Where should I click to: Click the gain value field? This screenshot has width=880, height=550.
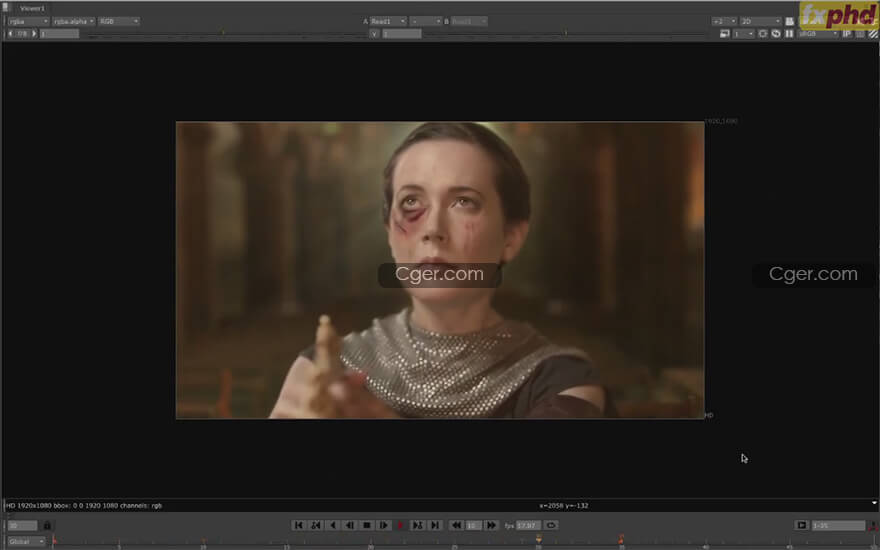(x=59, y=34)
